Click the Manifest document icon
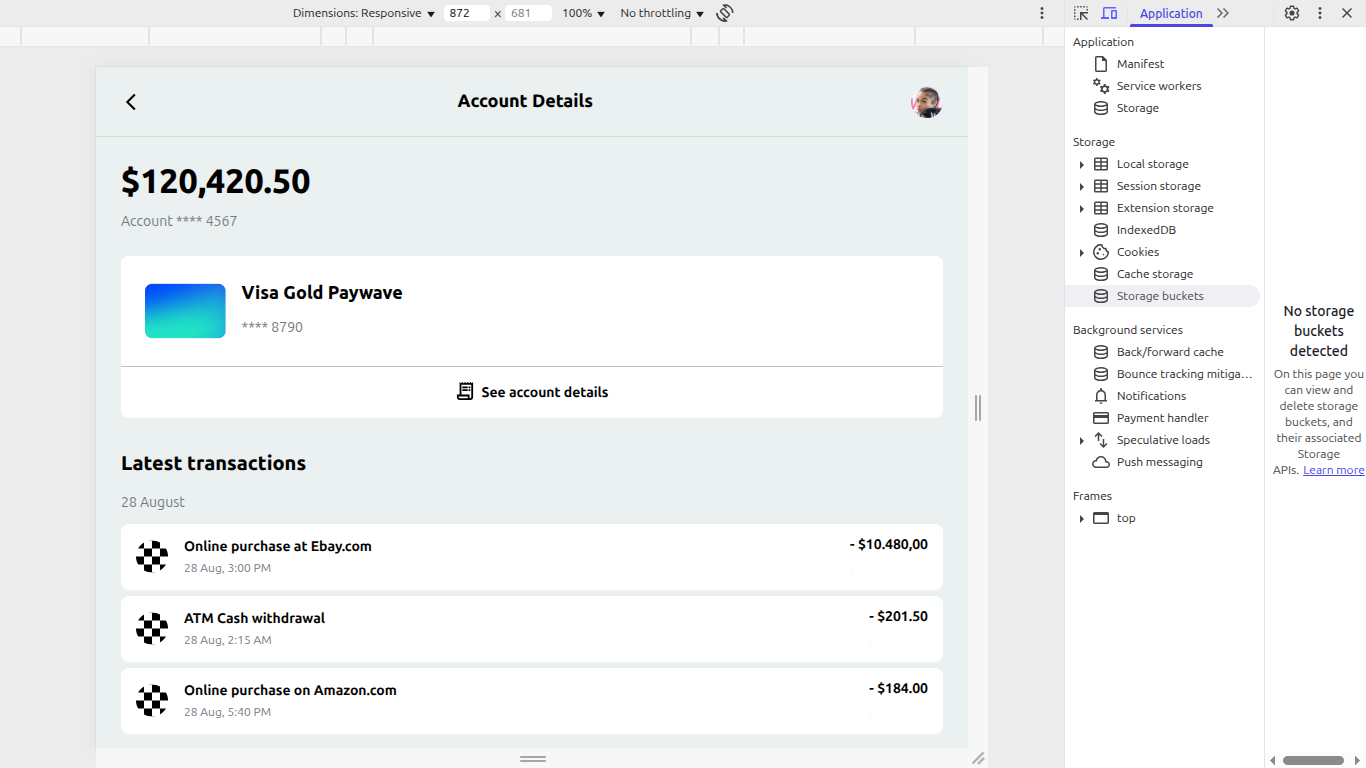 pyautogui.click(x=1101, y=64)
